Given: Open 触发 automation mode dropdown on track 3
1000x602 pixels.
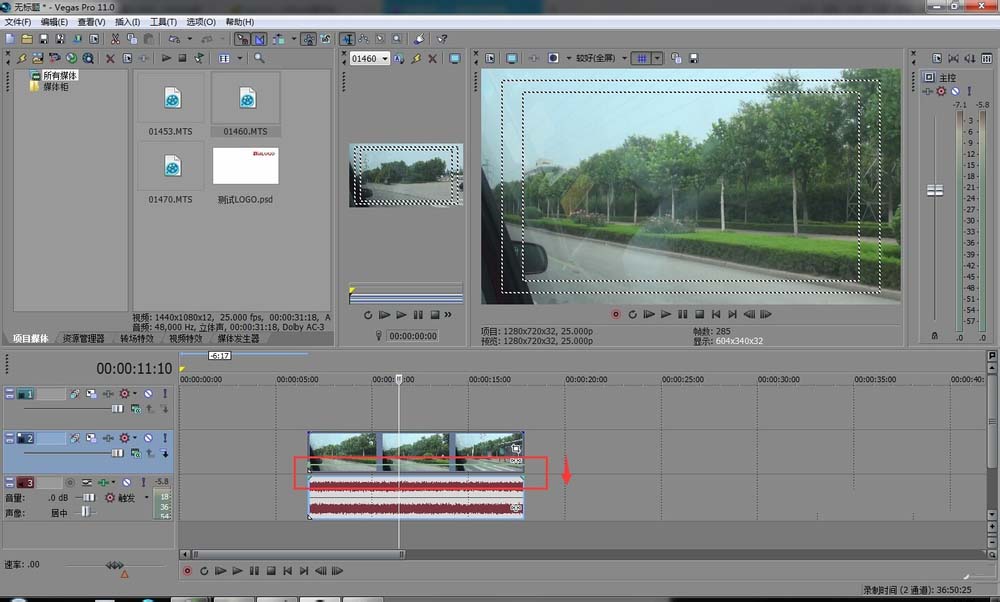Looking at the screenshot, I should pos(146,497).
